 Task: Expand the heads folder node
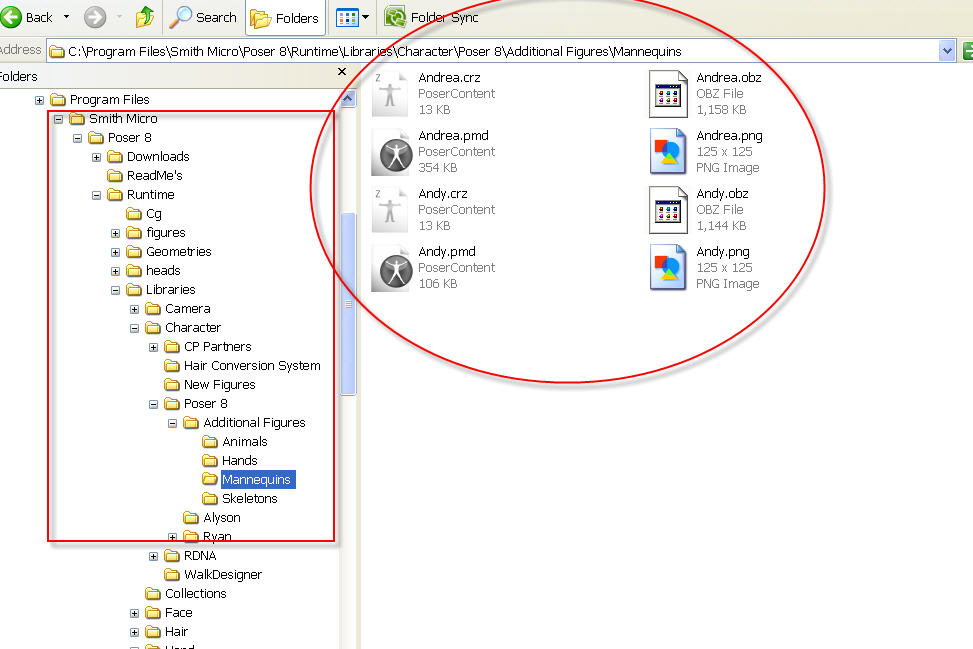[x=115, y=271]
